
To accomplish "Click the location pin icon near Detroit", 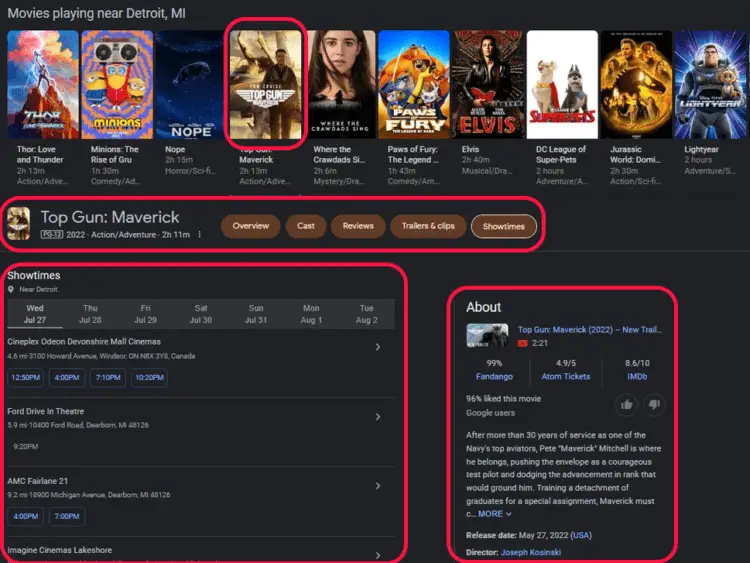I will [11, 289].
